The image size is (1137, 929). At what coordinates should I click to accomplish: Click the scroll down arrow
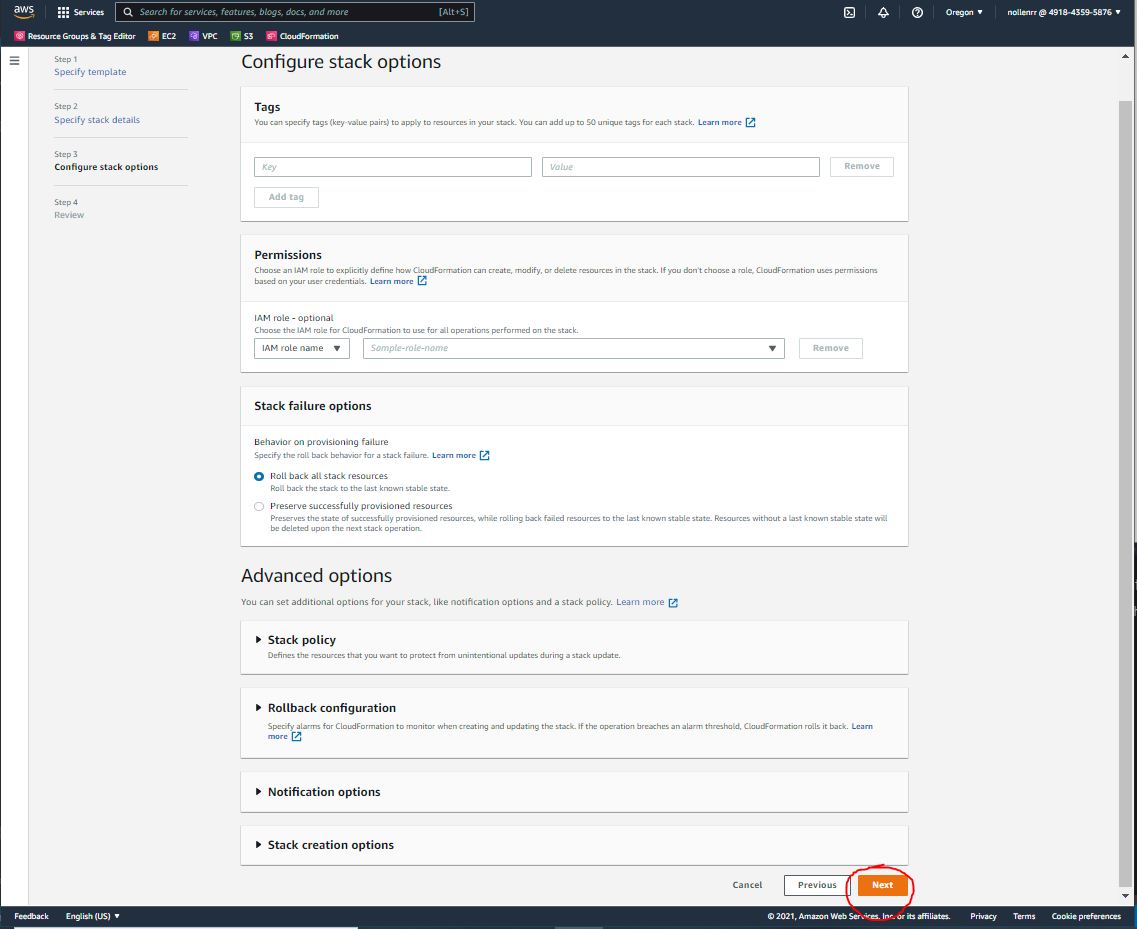[x=1125, y=896]
